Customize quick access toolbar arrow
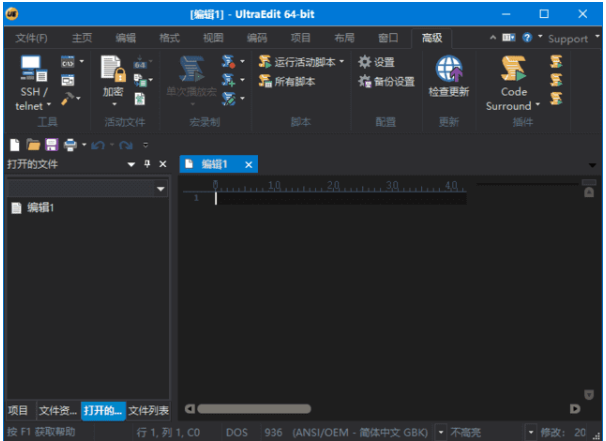Image resolution: width=606 pixels, height=441 pixels. [x=146, y=145]
